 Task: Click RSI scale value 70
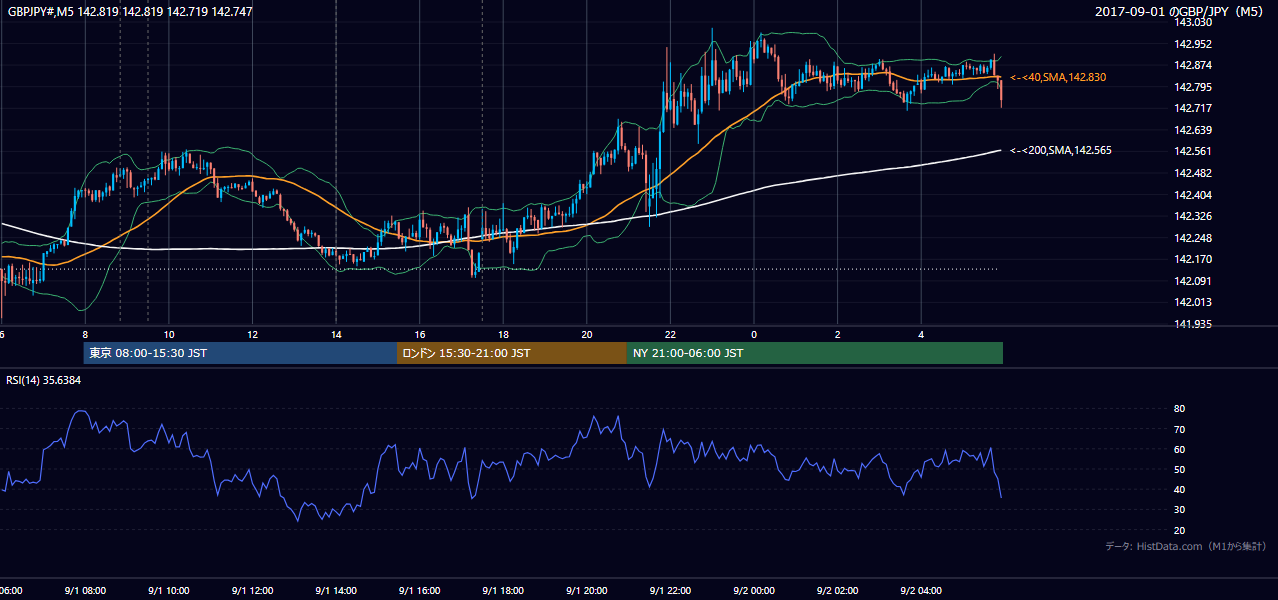(1179, 429)
